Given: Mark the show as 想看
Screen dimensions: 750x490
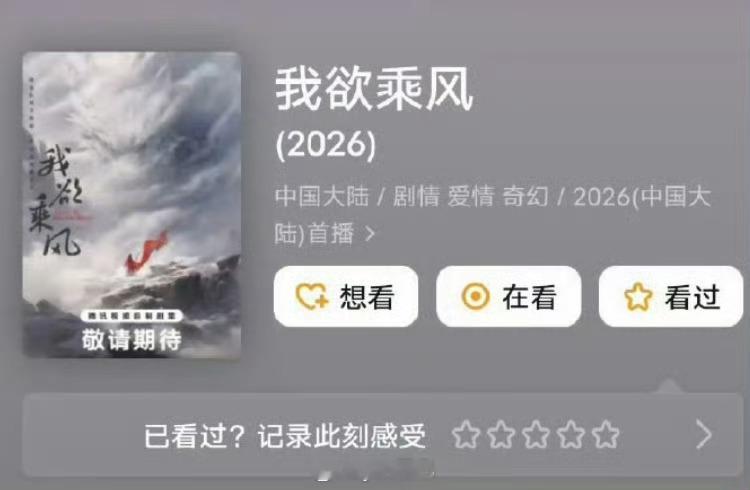Looking at the screenshot, I should click(x=346, y=297).
